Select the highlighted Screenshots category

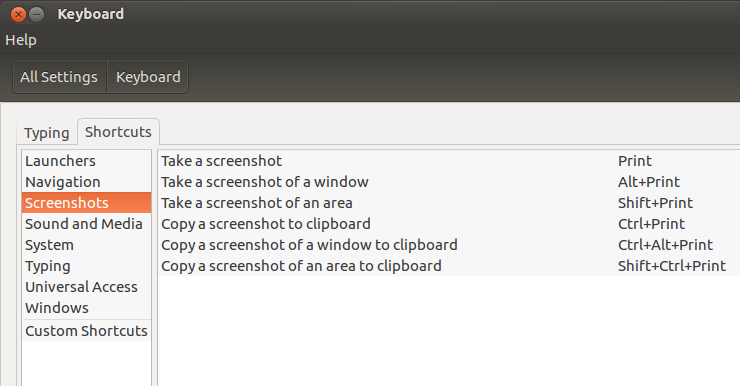pyautogui.click(x=86, y=203)
